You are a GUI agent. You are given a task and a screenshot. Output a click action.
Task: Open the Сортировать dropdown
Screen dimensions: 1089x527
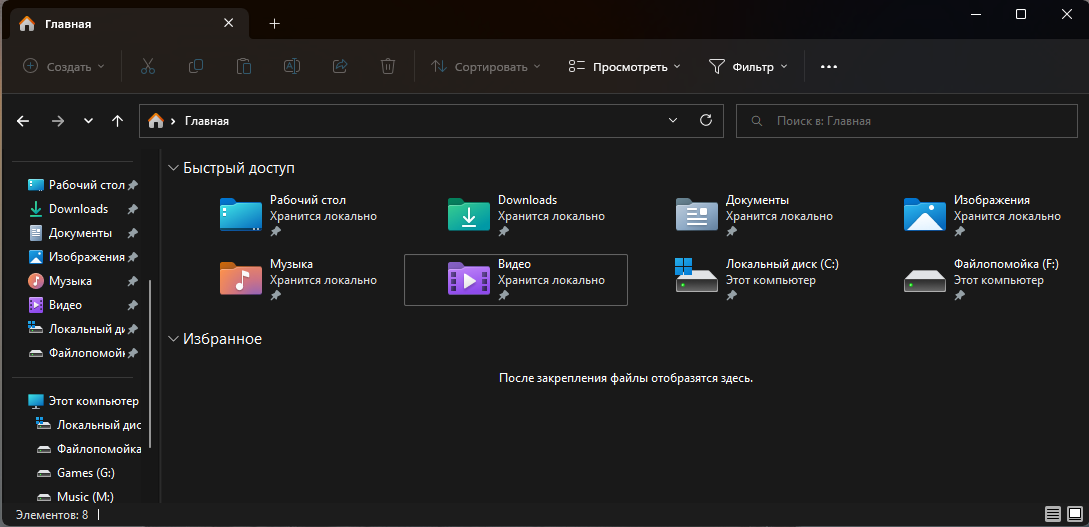click(485, 67)
